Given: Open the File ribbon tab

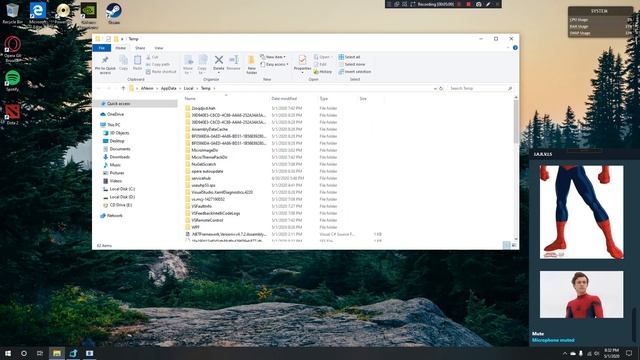Looking at the screenshot, I should tap(102, 48).
